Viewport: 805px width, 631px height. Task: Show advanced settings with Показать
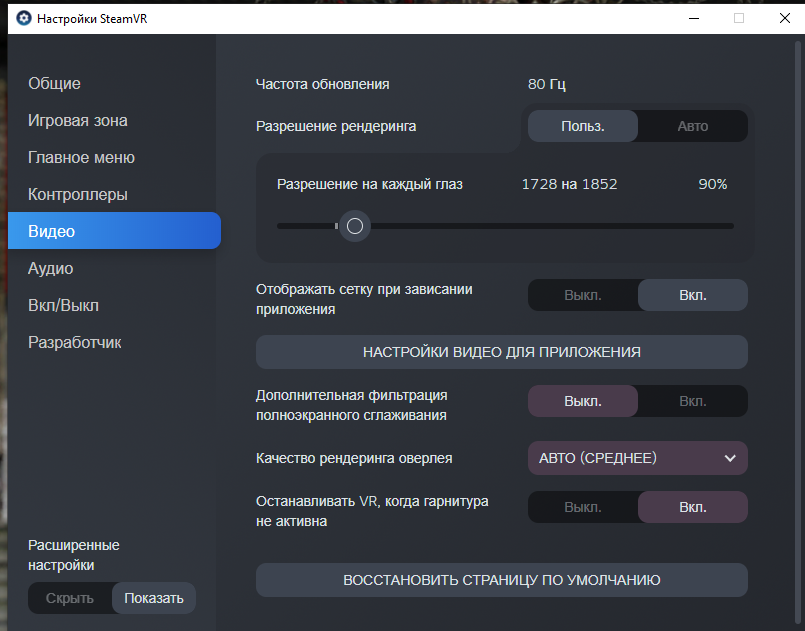[154, 598]
